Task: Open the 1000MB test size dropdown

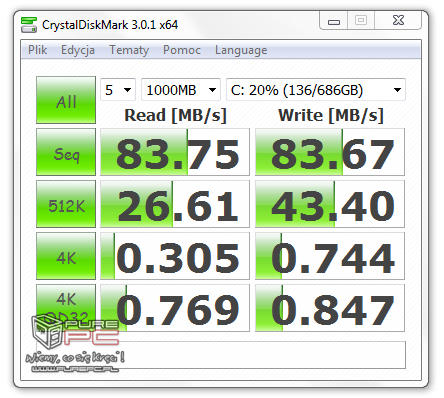Action: (x=181, y=90)
